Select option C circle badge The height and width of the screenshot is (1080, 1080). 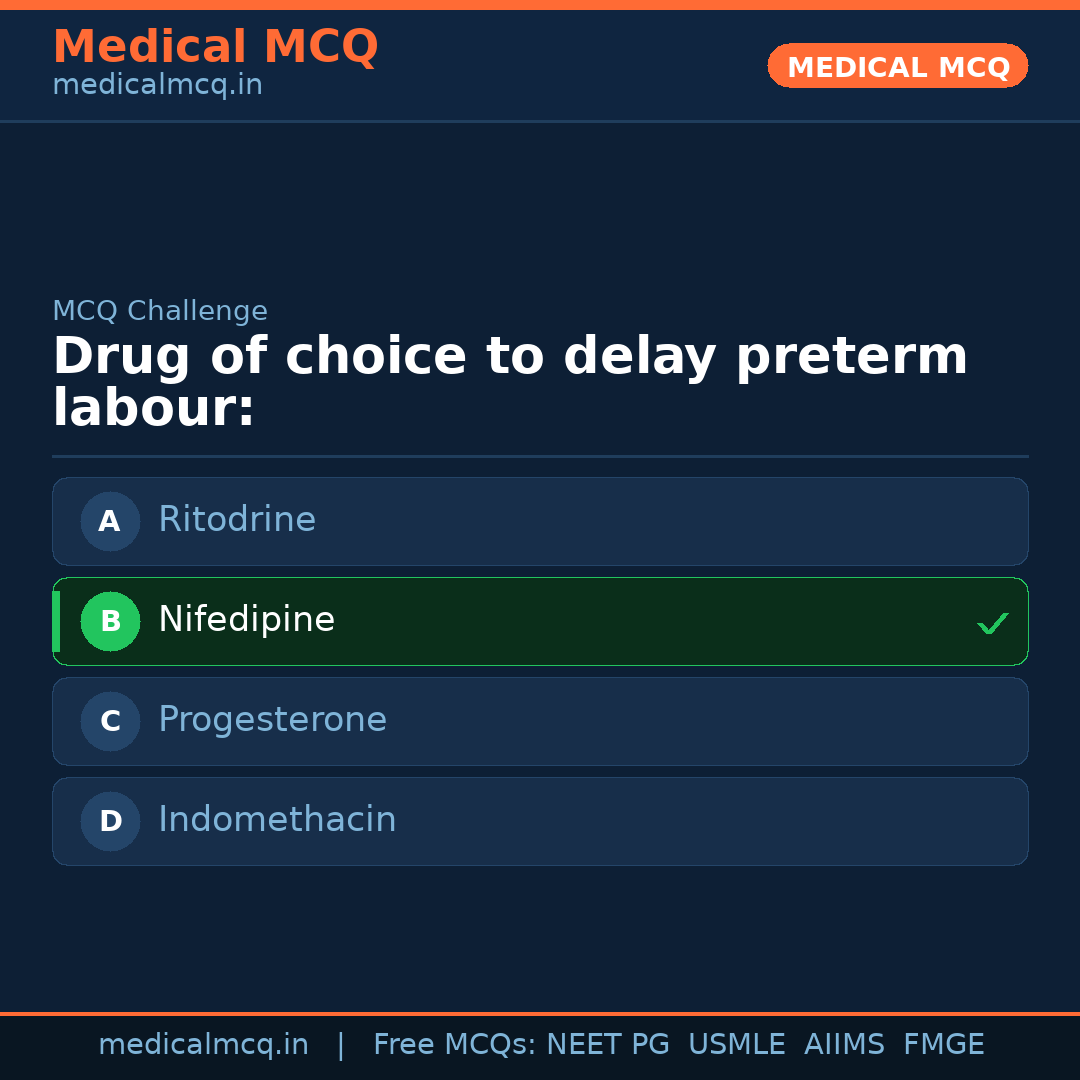click(110, 721)
